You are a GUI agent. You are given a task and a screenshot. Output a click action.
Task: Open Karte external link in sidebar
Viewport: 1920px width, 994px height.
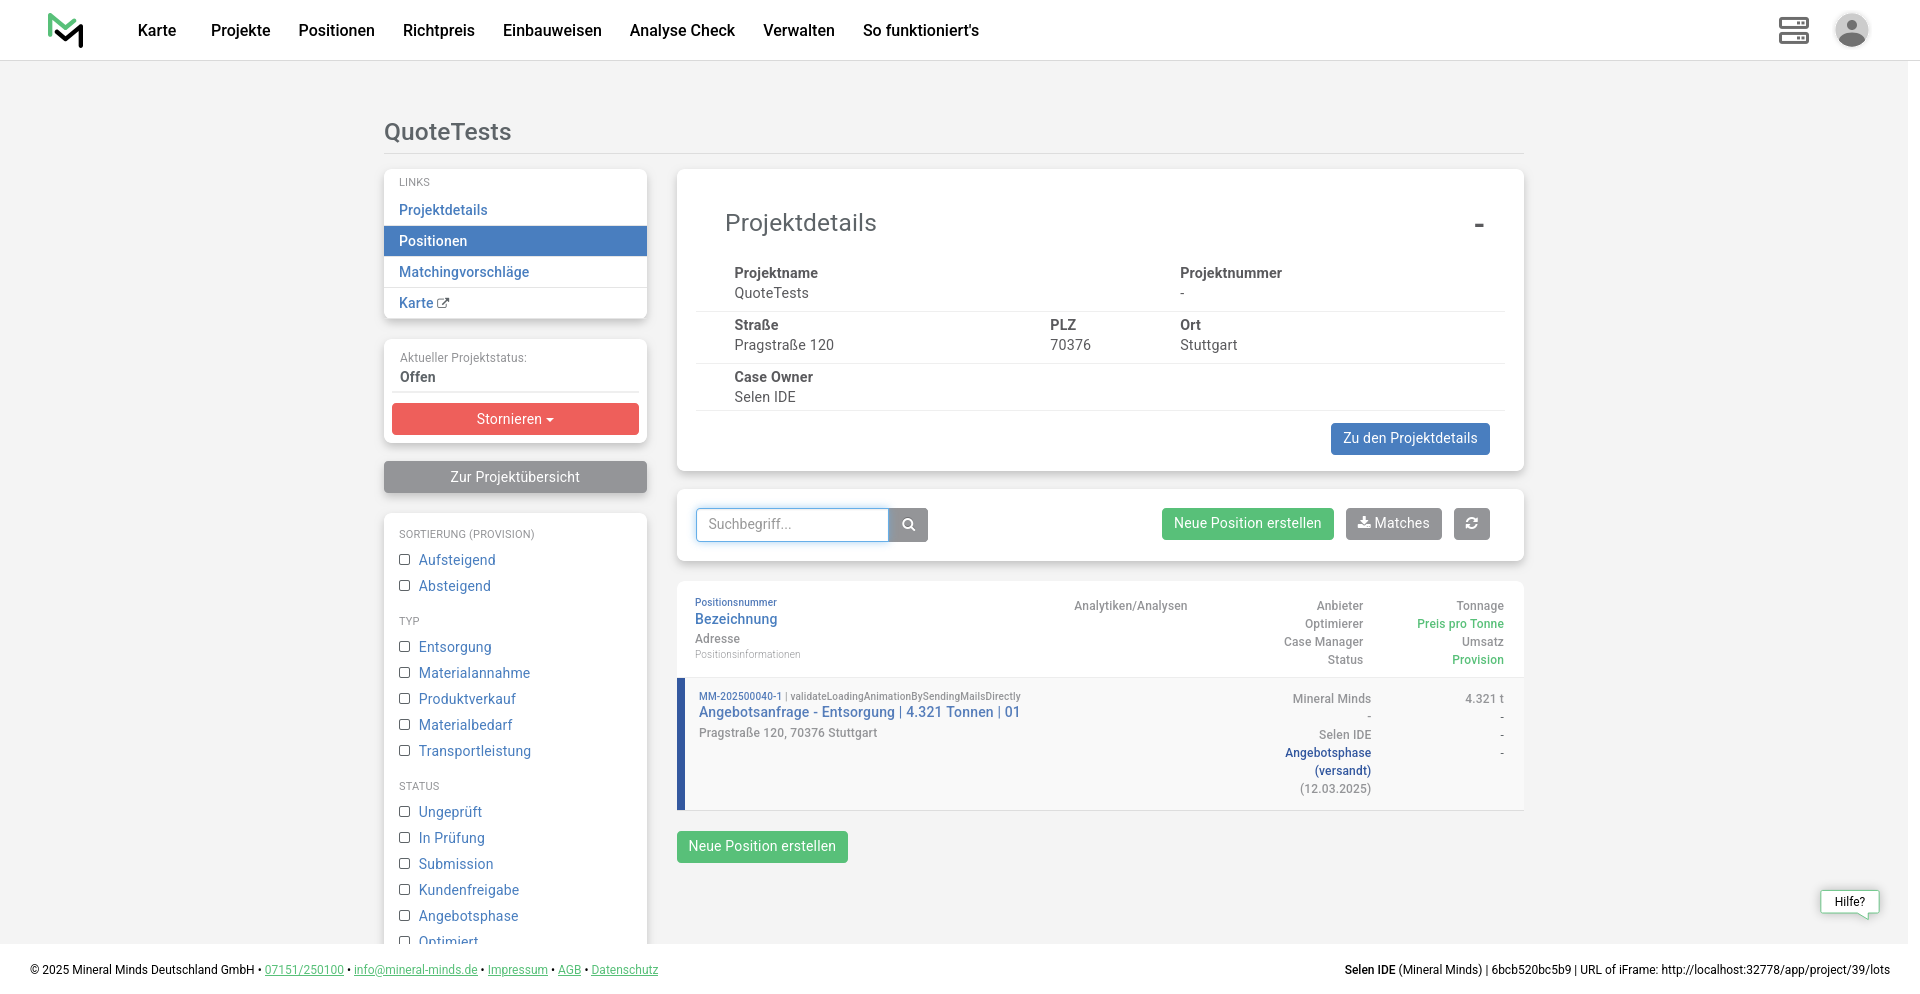pos(424,303)
